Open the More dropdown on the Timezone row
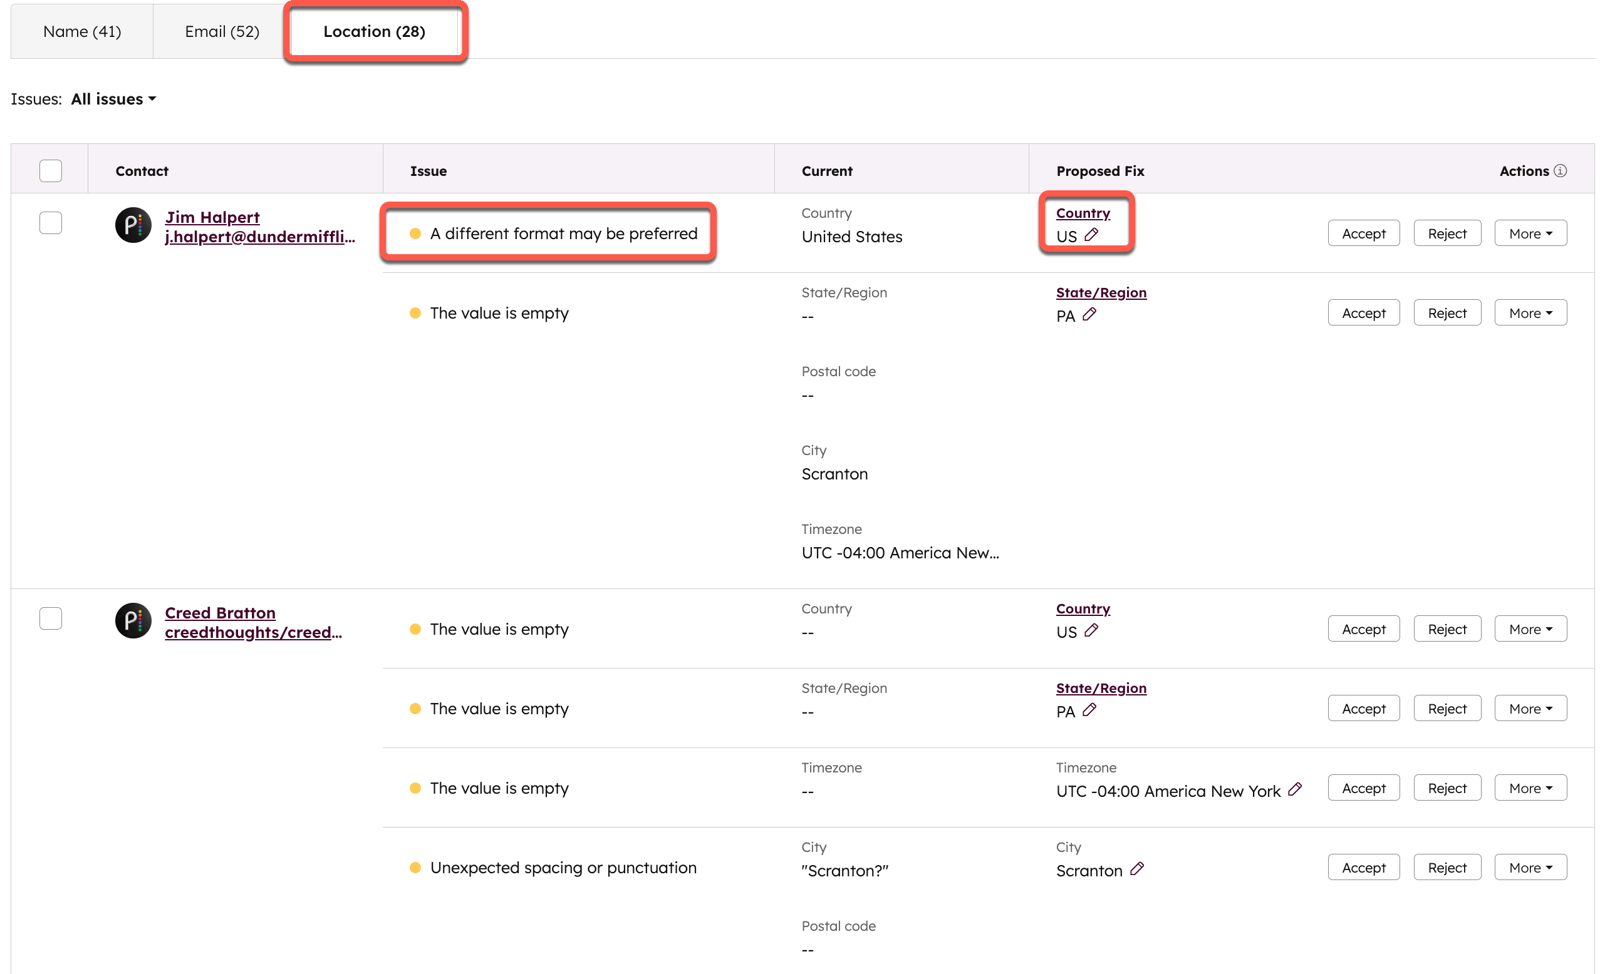1600x974 pixels. point(1530,787)
